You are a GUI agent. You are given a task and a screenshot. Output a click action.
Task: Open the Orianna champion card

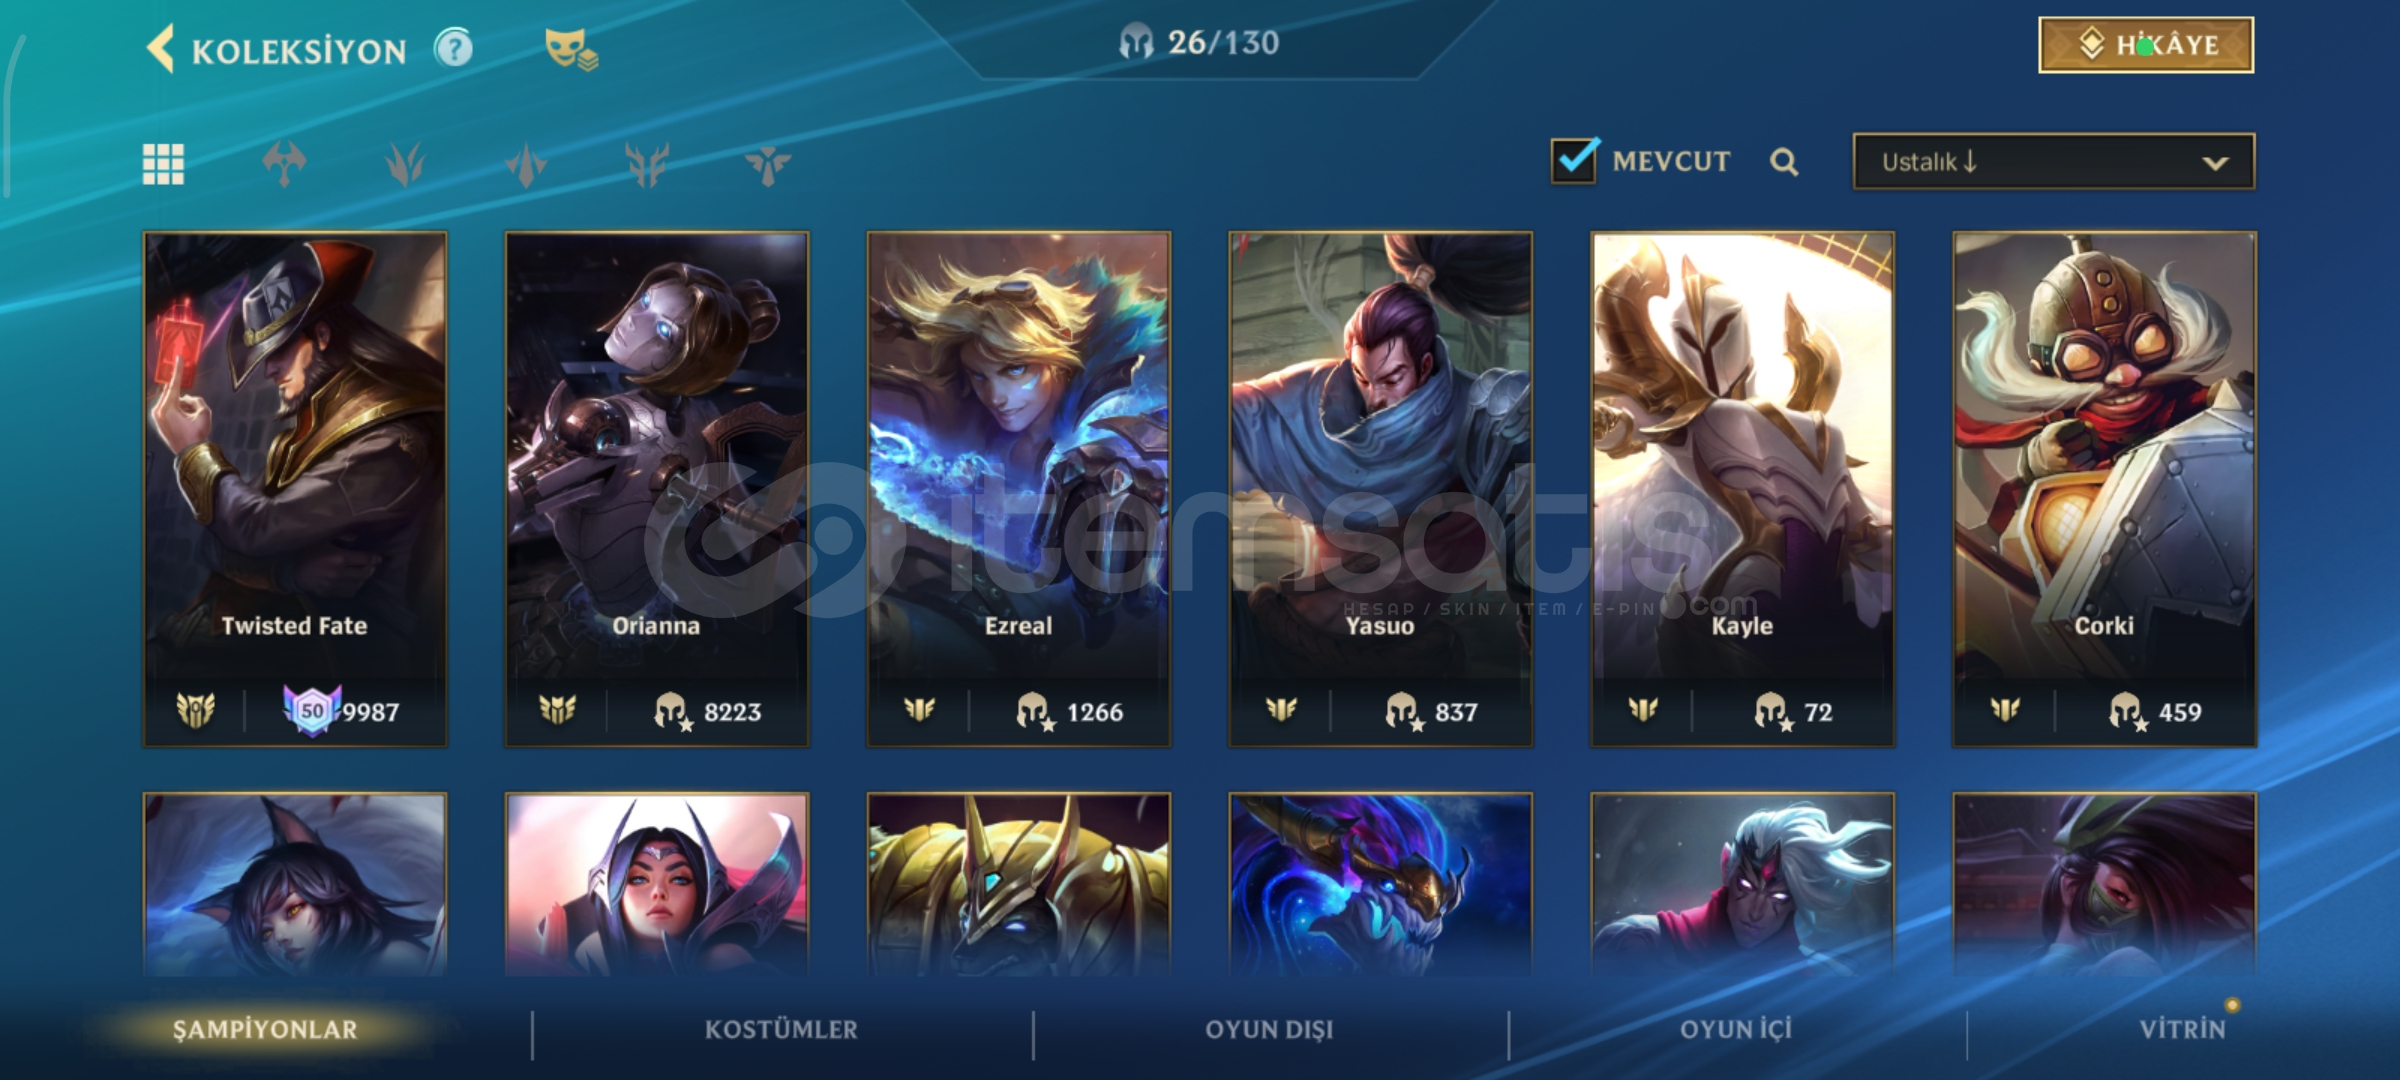coord(657,489)
